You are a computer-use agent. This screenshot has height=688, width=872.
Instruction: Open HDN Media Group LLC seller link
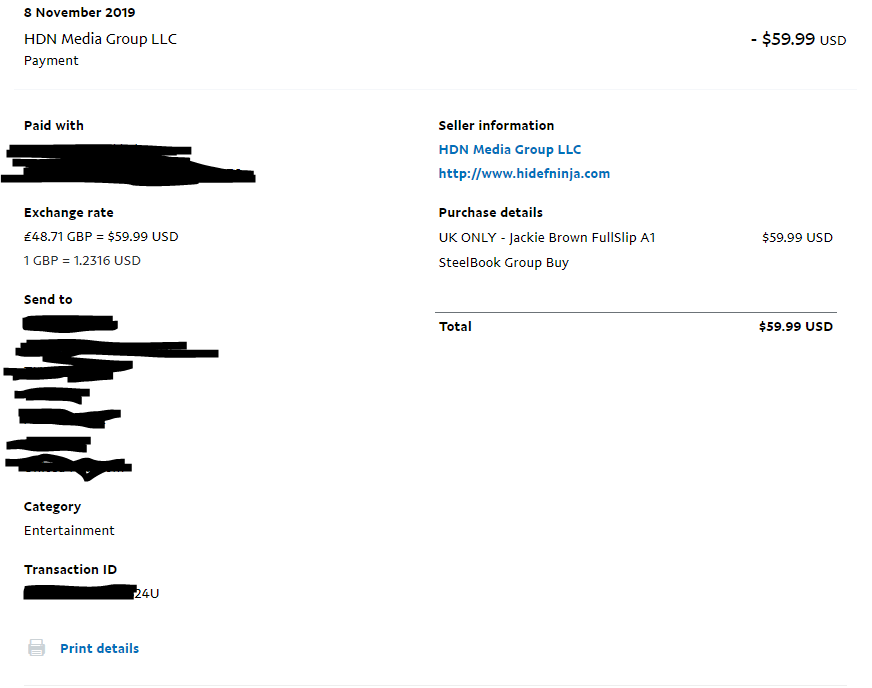[x=509, y=150]
